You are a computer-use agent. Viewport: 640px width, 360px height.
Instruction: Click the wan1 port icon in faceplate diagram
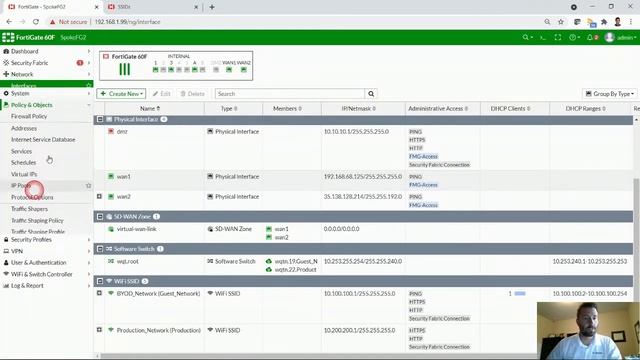pos(229,69)
